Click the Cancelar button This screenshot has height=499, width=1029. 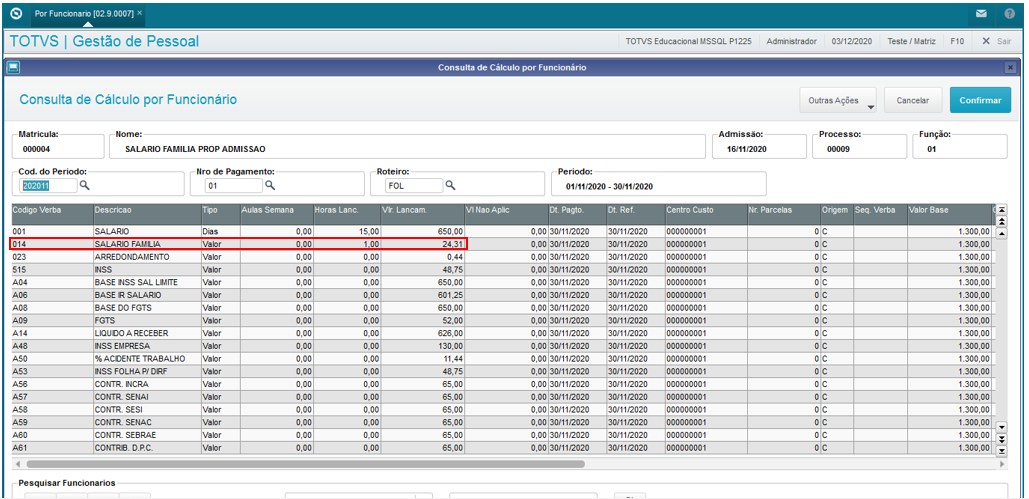[913, 100]
